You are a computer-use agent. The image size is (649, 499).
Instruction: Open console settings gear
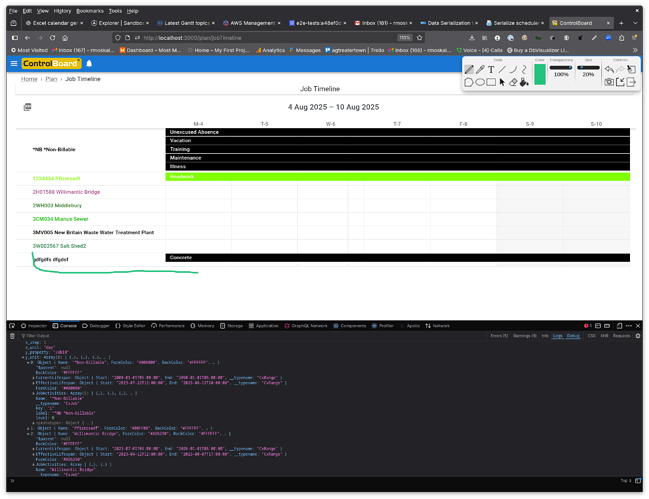pos(638,336)
